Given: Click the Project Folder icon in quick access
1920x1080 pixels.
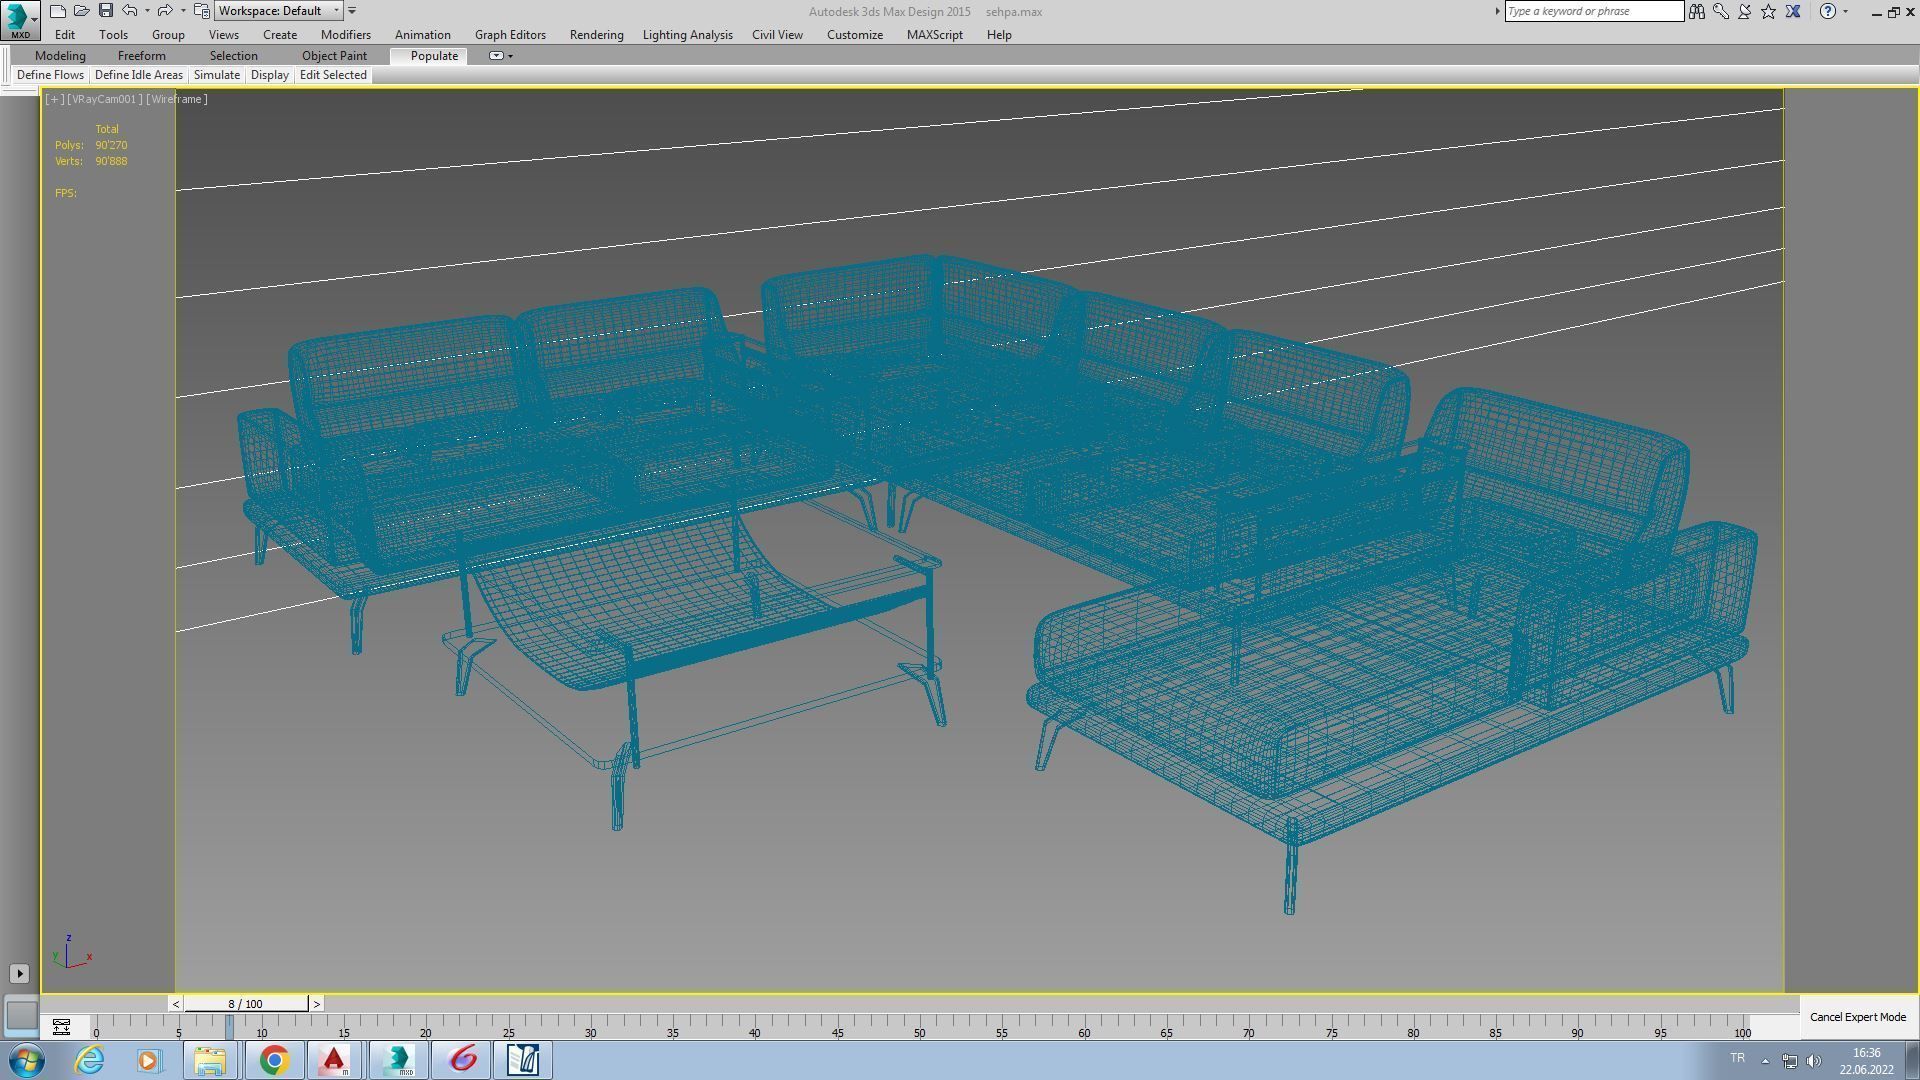Looking at the screenshot, I should click(x=202, y=11).
